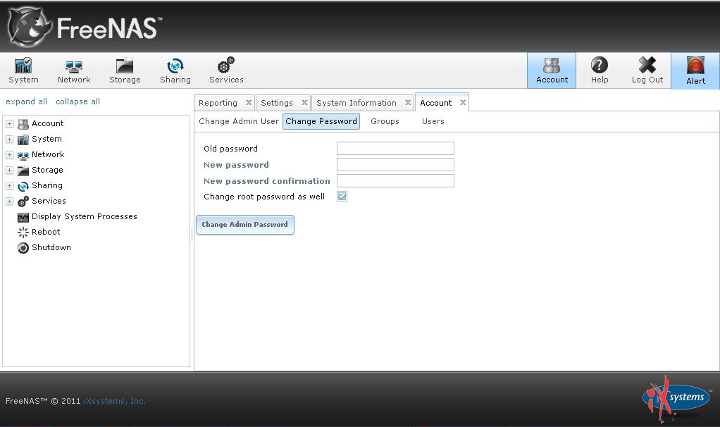
Task: Open the Network toolbar icon
Action: click(74, 71)
